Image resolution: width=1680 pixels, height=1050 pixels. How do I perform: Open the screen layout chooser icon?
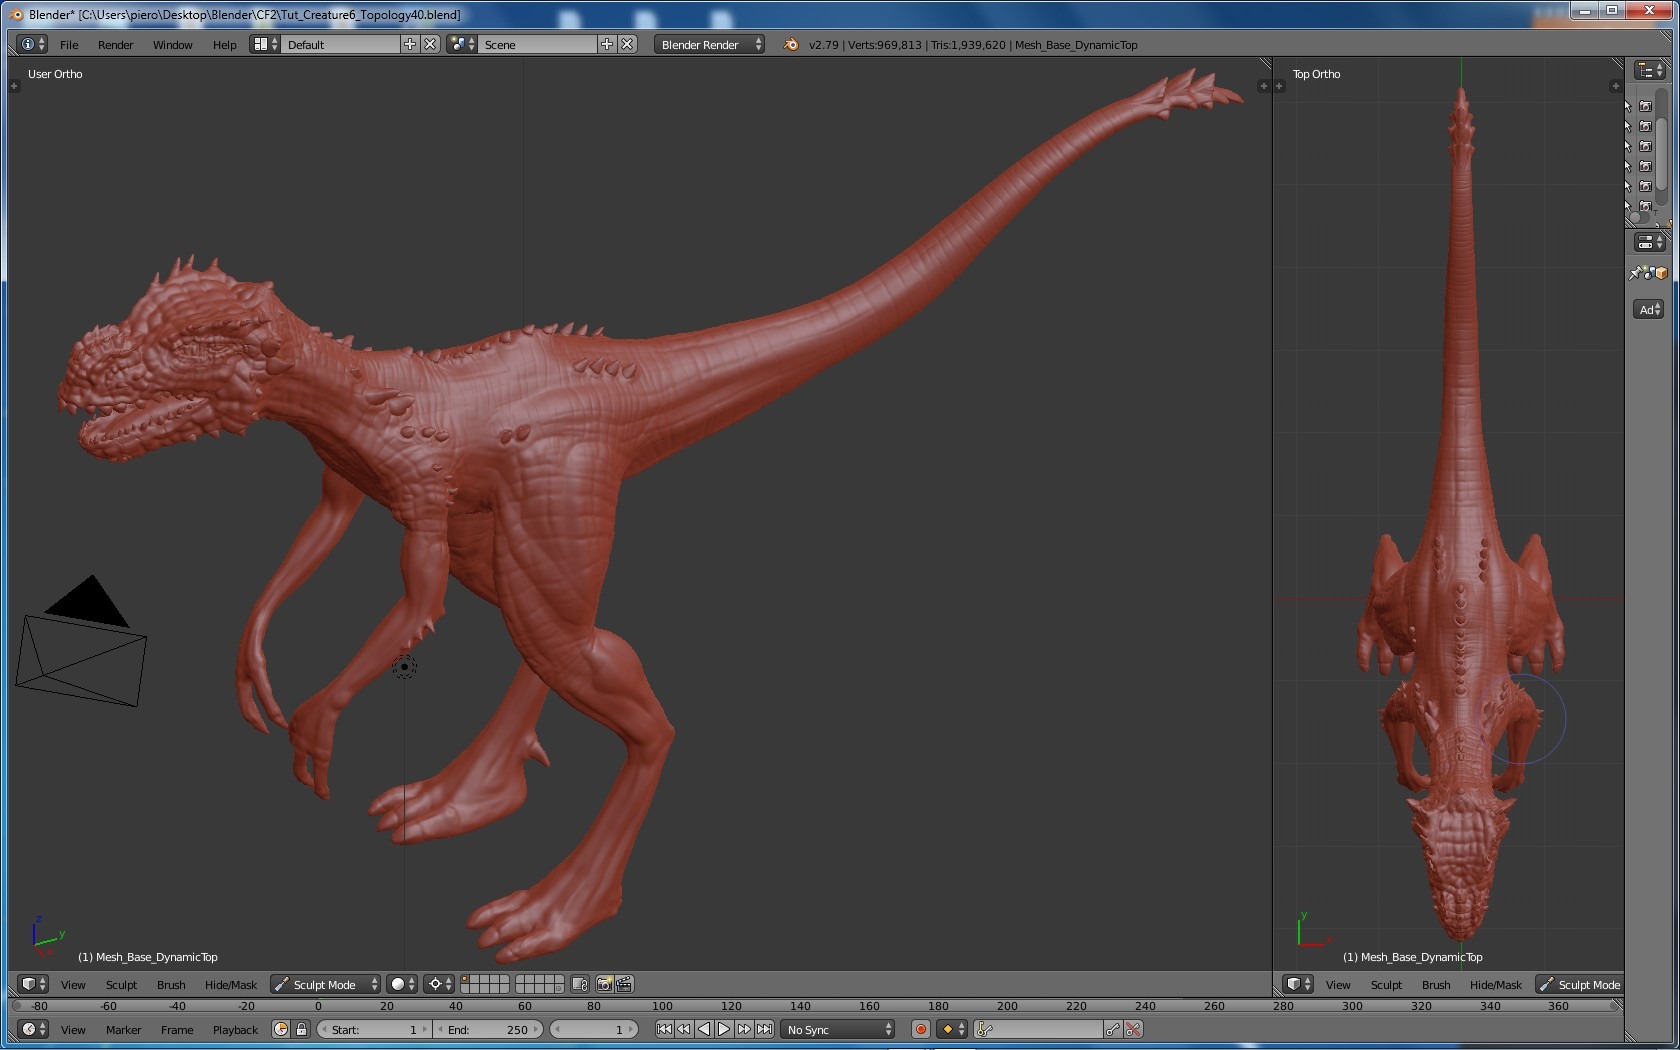[265, 44]
